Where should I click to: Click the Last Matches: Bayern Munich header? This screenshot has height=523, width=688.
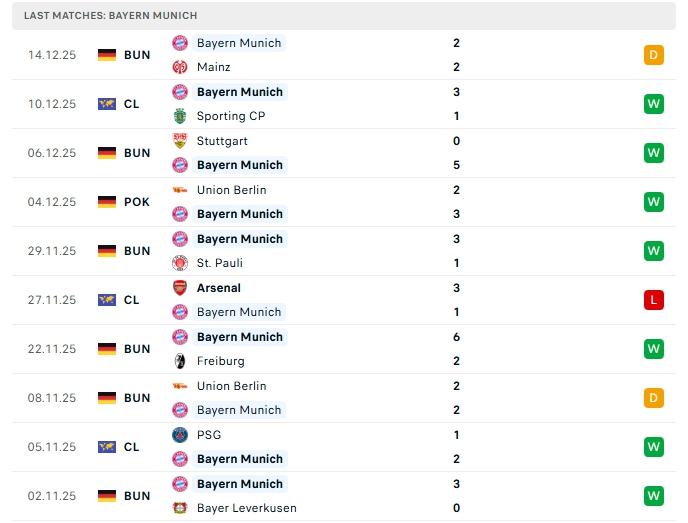111,16
